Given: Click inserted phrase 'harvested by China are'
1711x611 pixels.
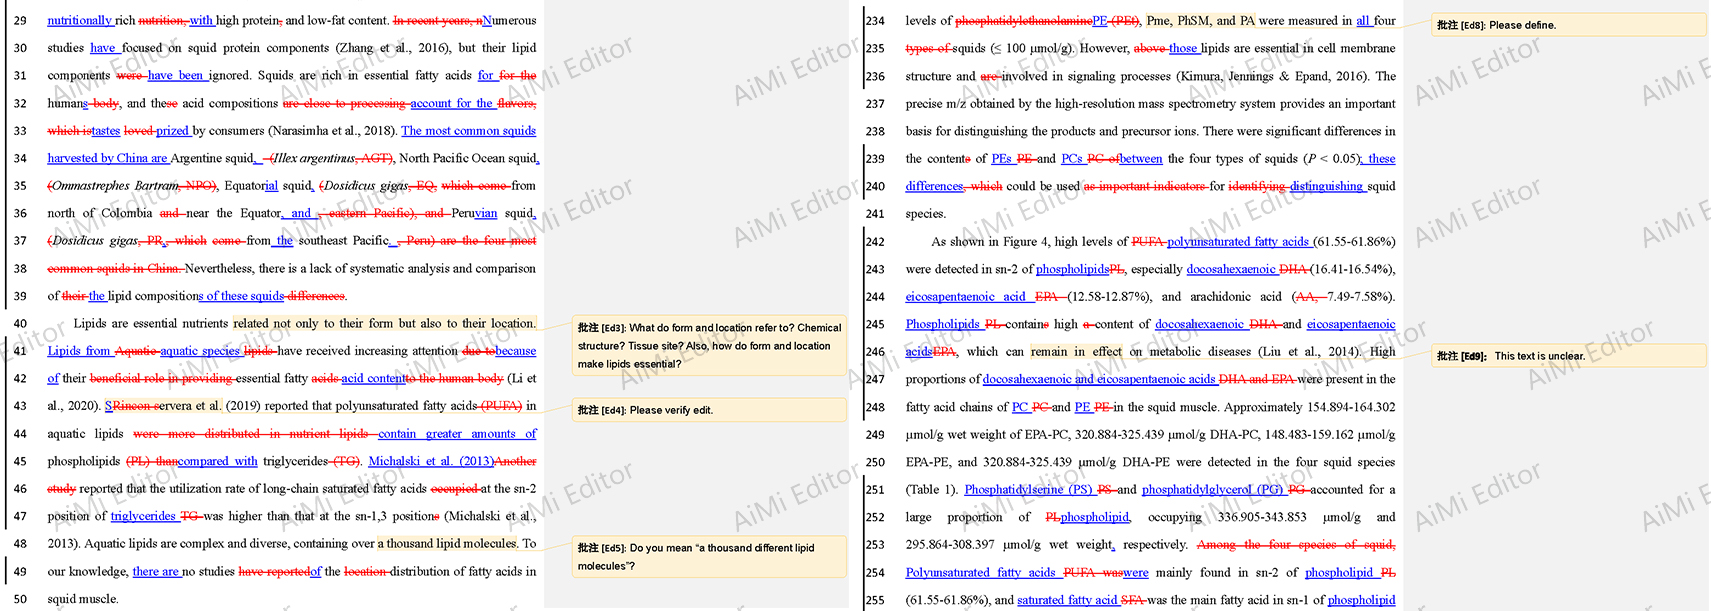Looking at the screenshot, I should click(x=108, y=158).
